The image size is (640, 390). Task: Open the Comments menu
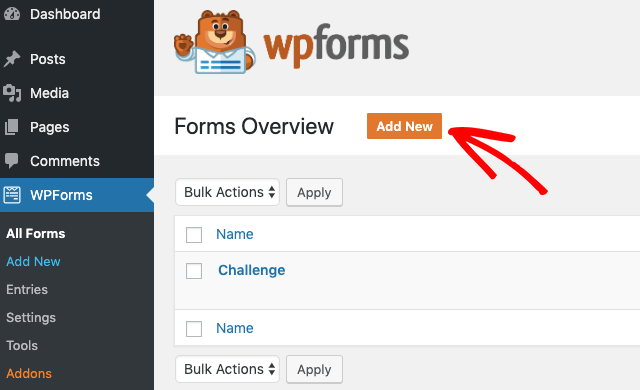point(65,161)
